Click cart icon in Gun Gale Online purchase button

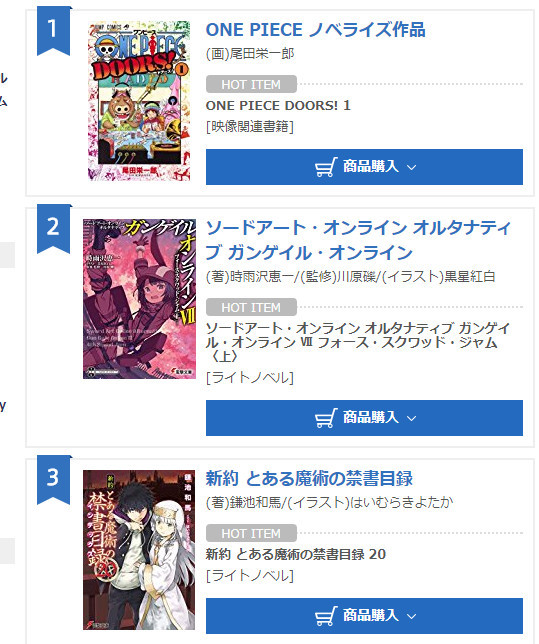click(x=326, y=418)
